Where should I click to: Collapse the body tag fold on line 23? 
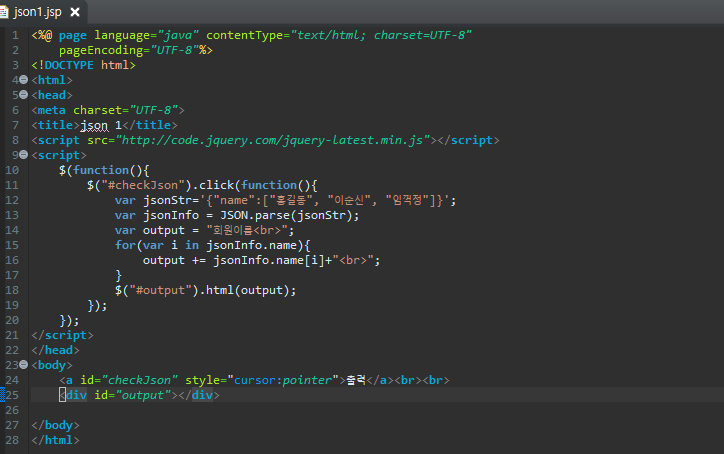[x=24, y=365]
